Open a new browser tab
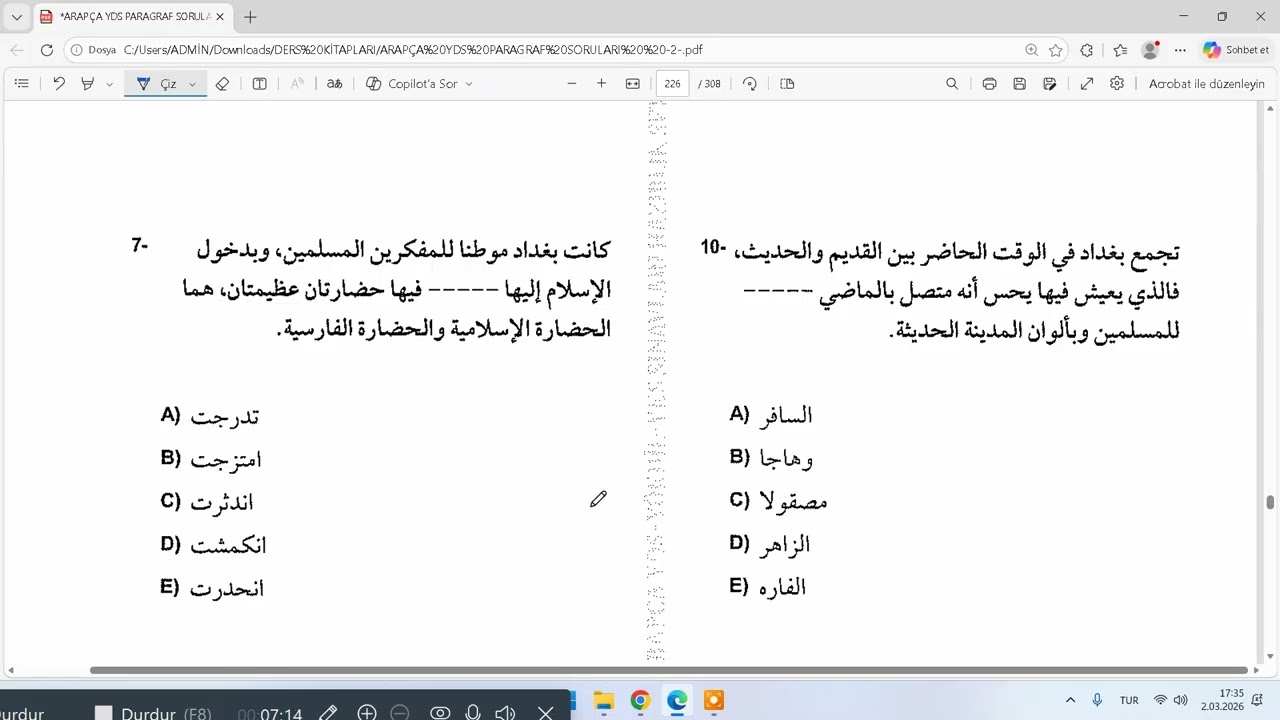This screenshot has height=720, width=1280. (250, 17)
